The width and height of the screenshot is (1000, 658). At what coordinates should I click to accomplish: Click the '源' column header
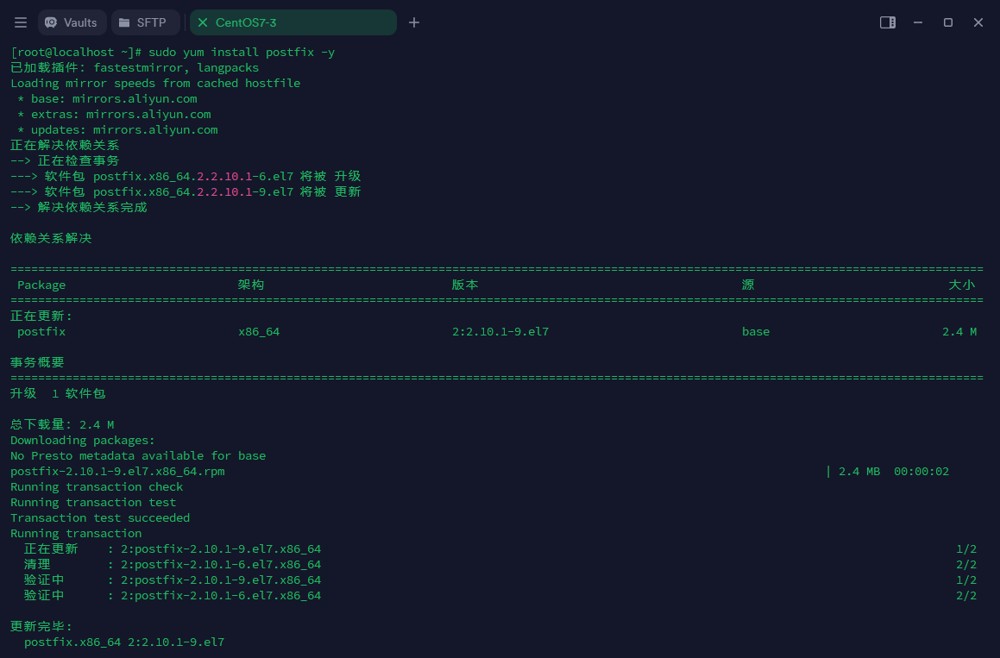tap(748, 285)
